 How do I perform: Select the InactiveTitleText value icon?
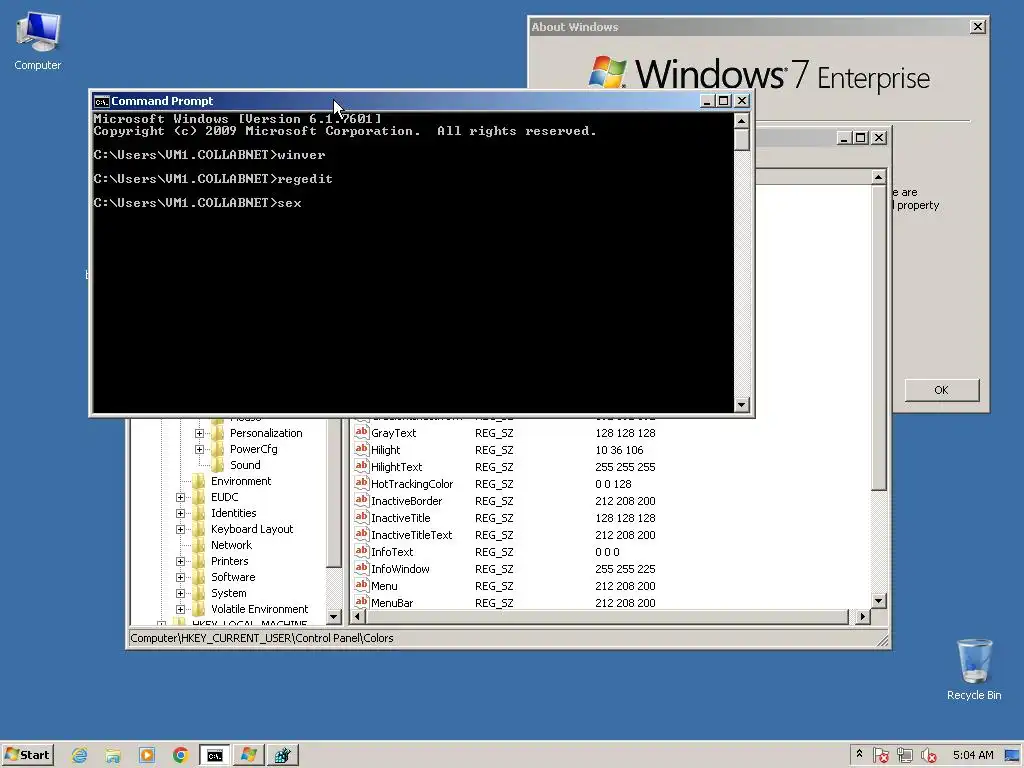[361, 534]
